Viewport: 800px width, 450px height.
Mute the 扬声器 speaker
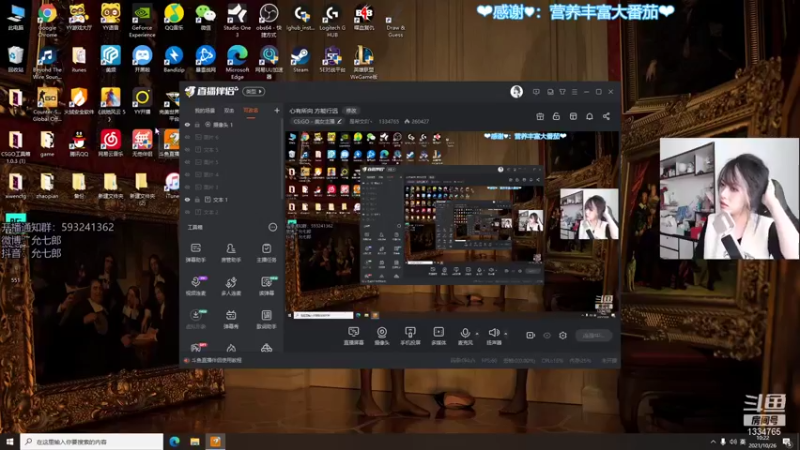coord(493,336)
